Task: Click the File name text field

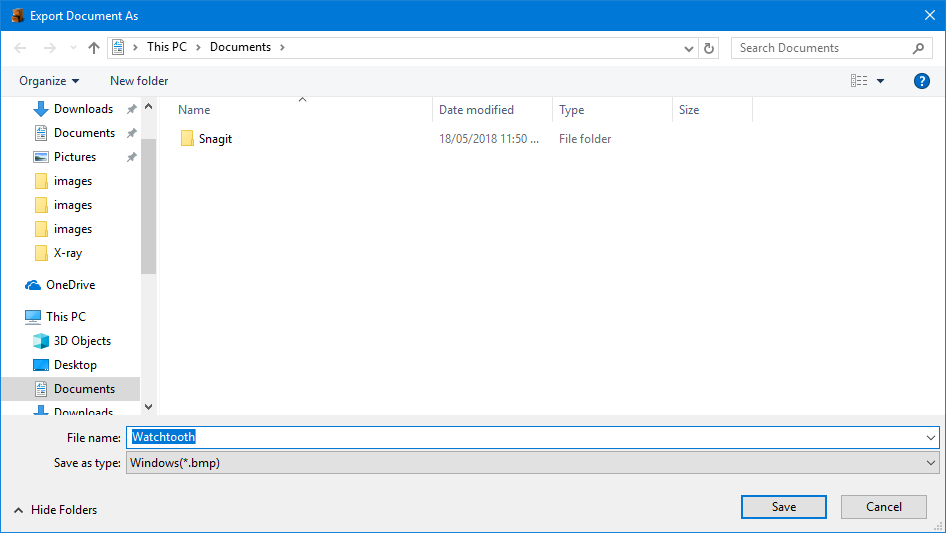Action: 525,437
